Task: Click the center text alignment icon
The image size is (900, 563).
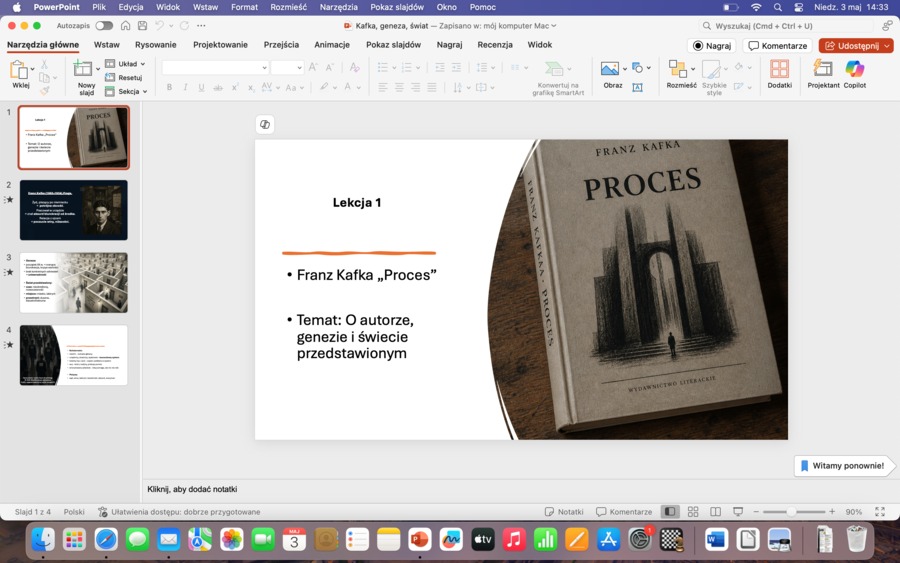Action: click(399, 87)
